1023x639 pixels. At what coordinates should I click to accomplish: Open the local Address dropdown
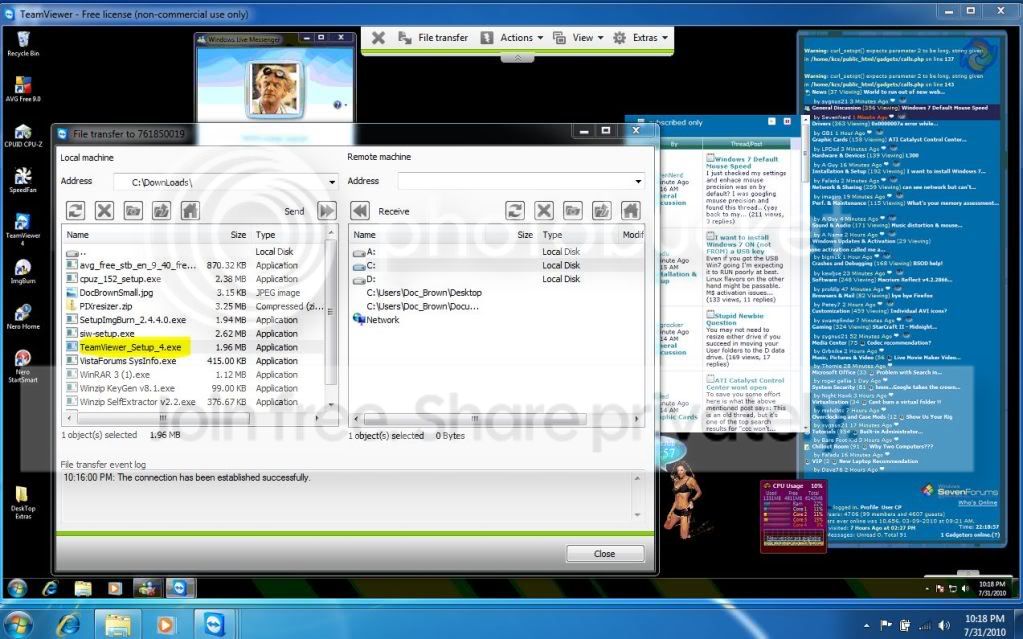pos(332,182)
